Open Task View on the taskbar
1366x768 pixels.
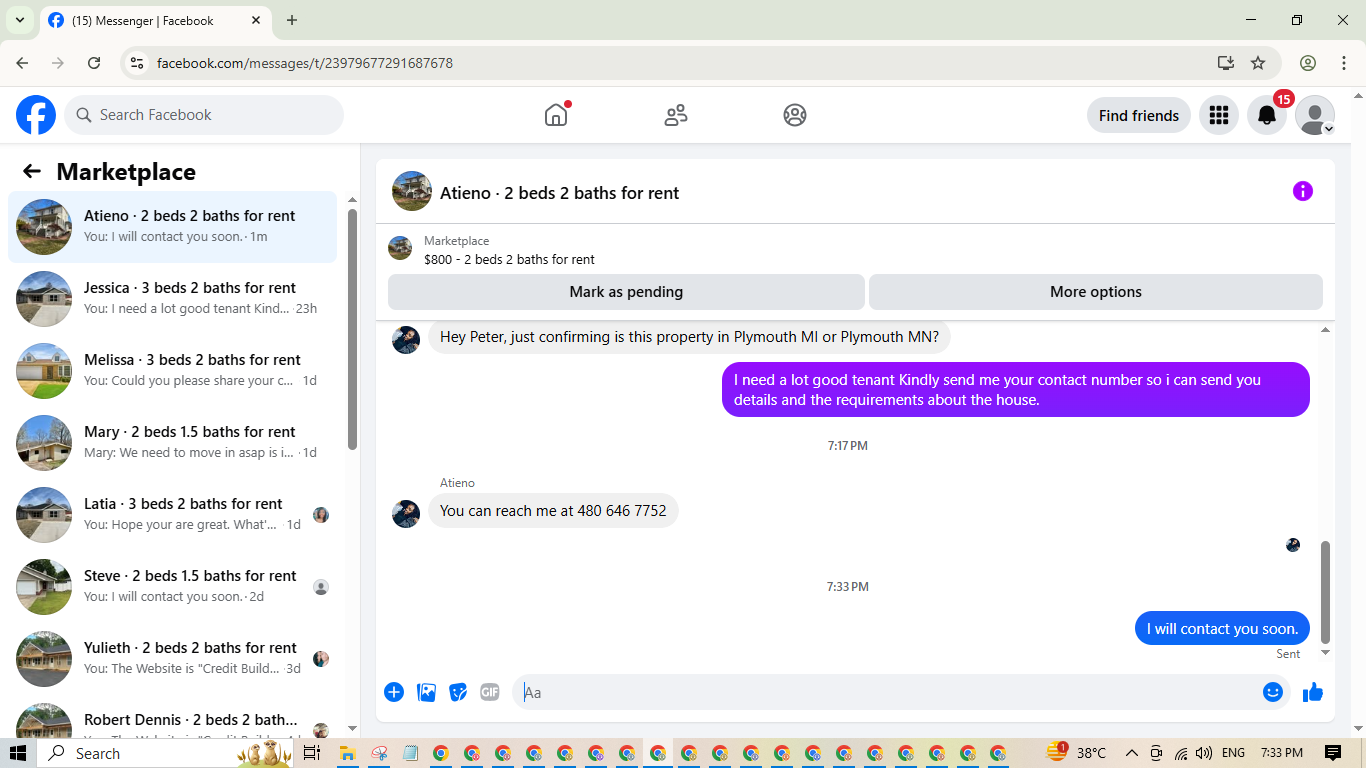pyautogui.click(x=311, y=753)
